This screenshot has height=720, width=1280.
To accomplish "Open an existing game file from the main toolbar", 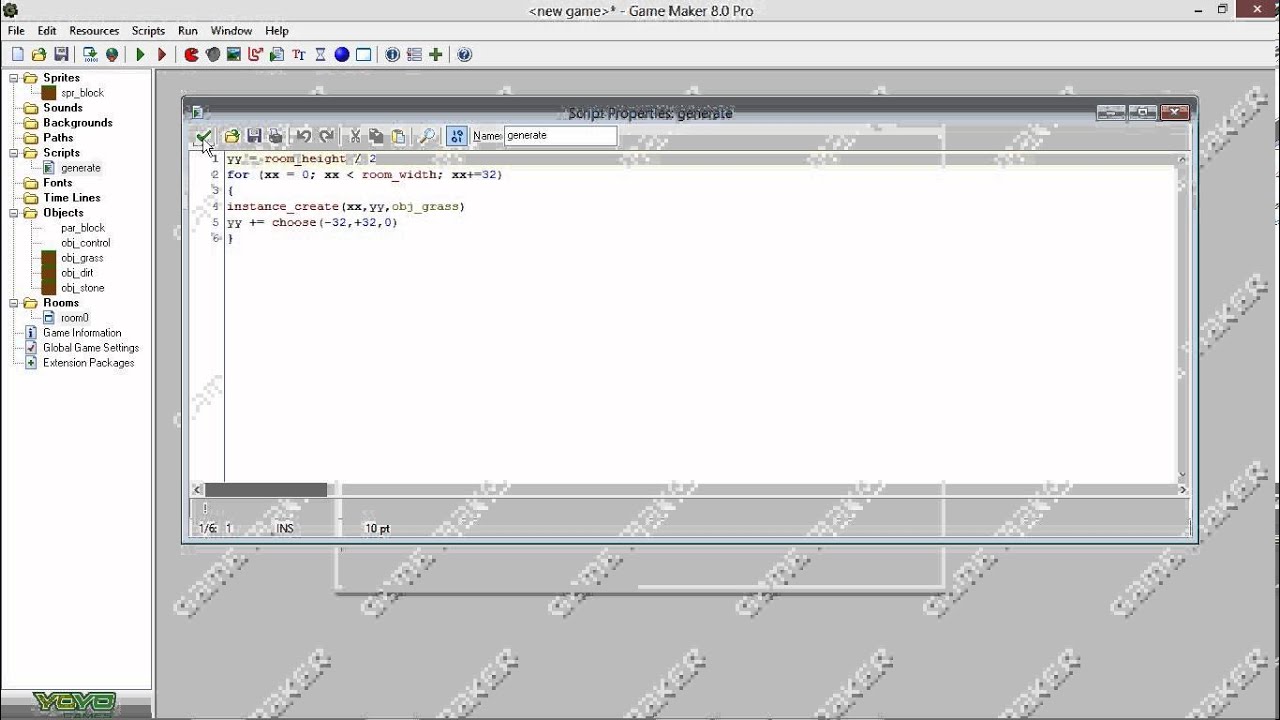I will click(39, 55).
